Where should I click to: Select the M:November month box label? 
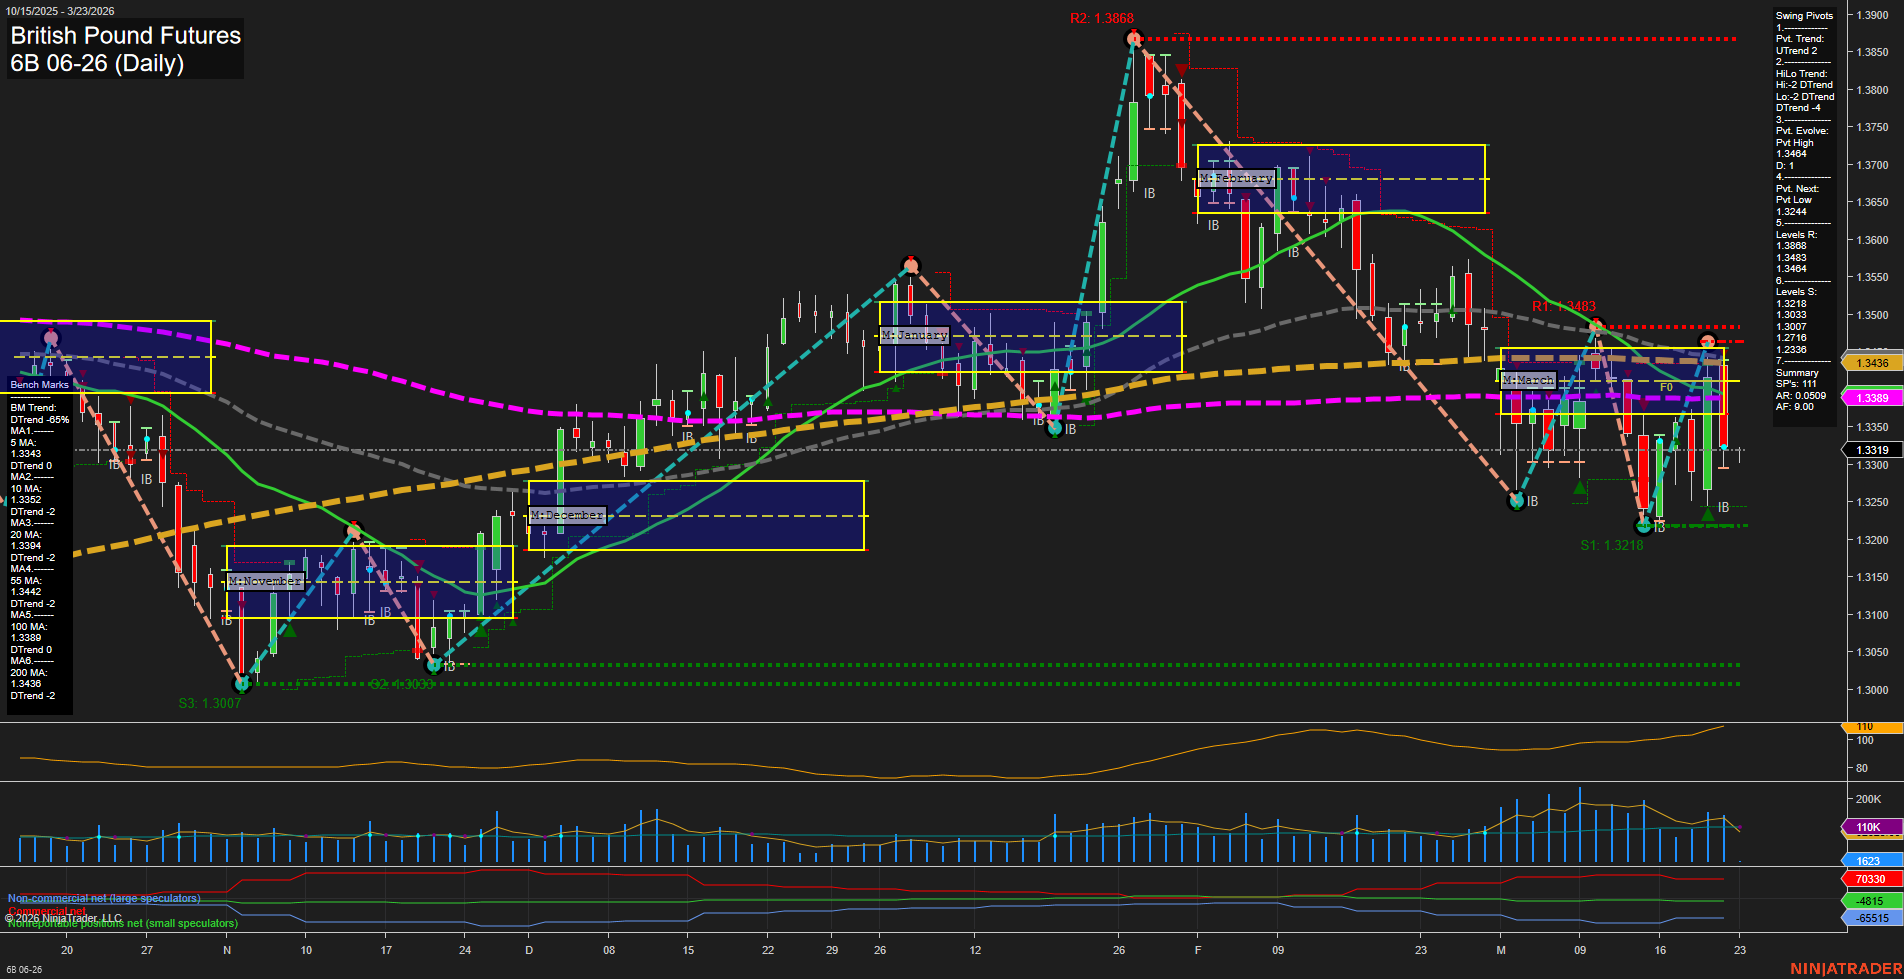pos(265,580)
